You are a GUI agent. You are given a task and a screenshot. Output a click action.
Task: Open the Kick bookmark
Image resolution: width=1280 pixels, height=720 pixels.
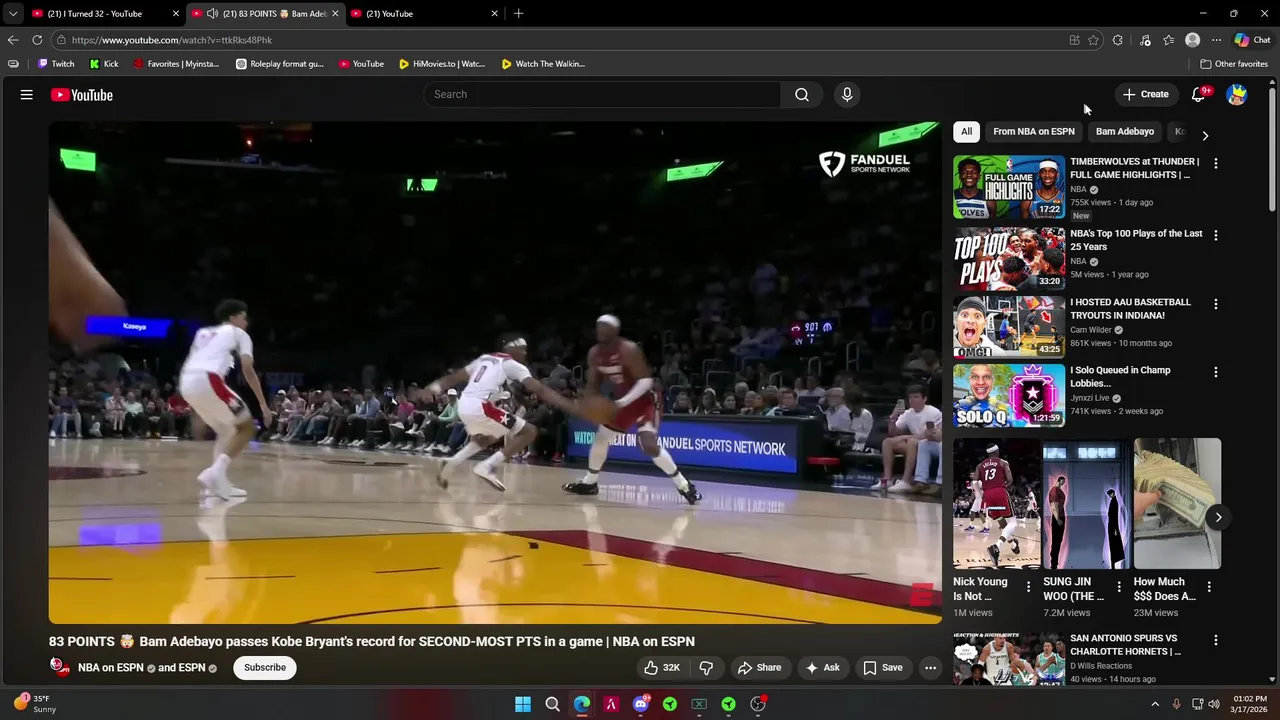[104, 64]
